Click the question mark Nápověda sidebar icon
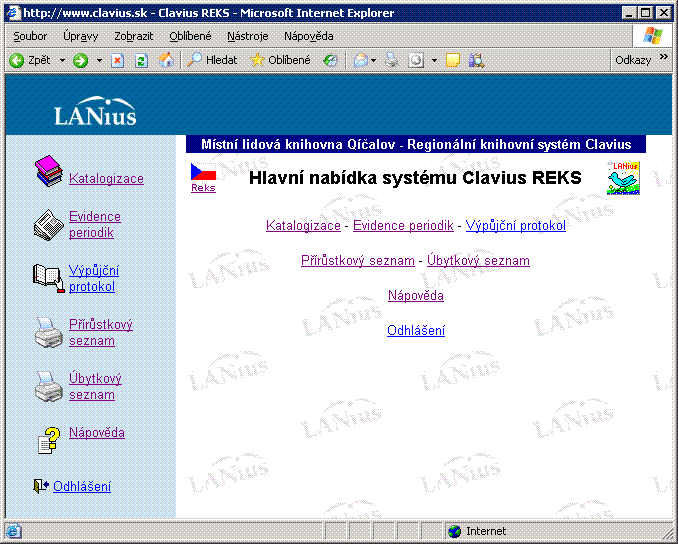 click(x=49, y=440)
